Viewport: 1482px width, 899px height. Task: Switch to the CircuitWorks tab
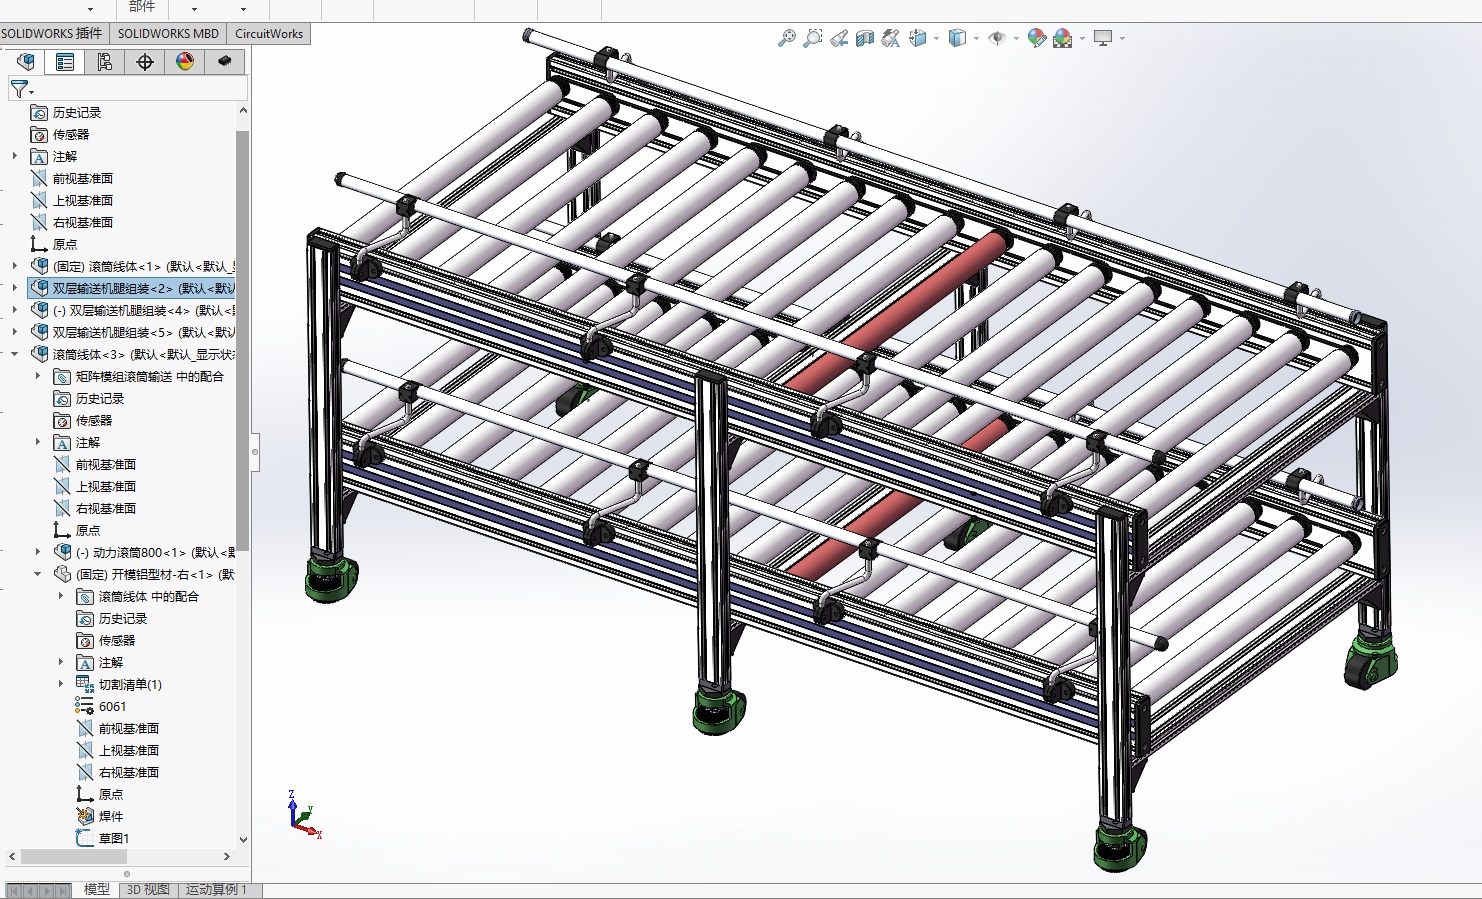(269, 33)
